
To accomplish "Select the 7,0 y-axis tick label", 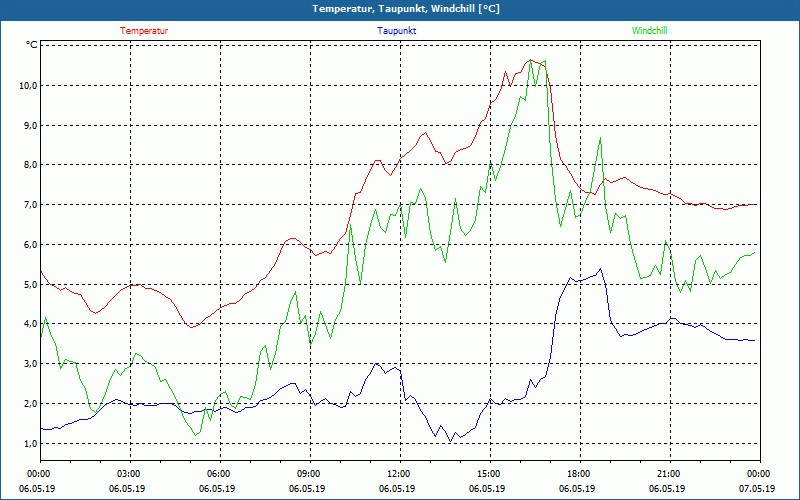I will 30,204.
